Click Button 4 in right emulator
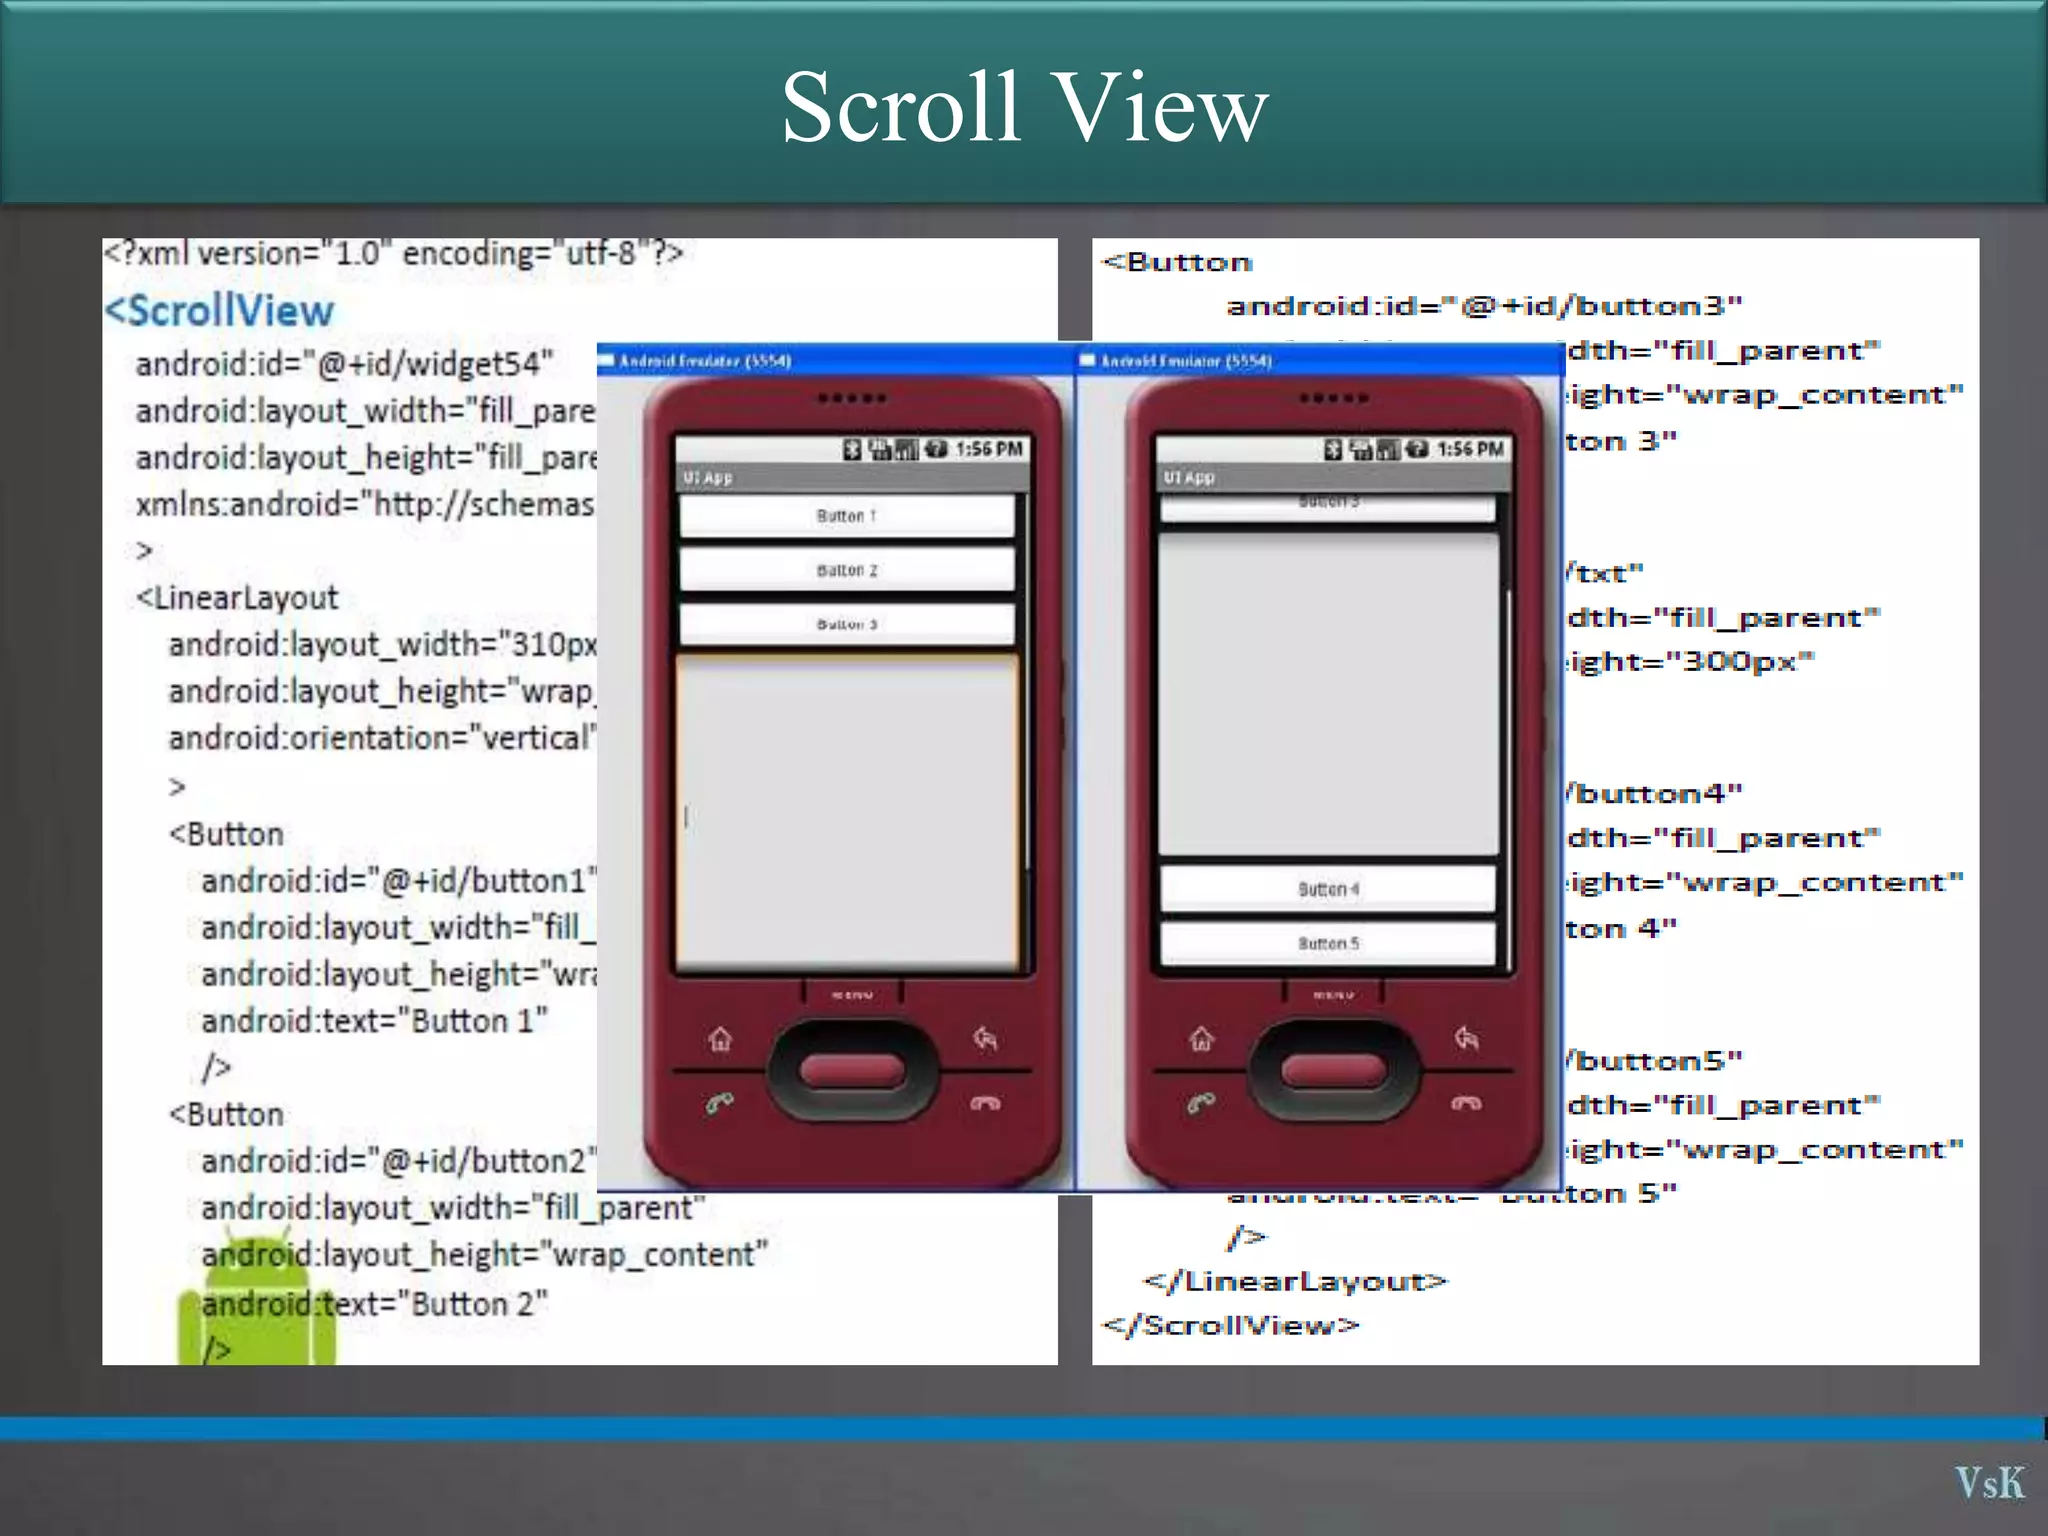The height and width of the screenshot is (1536, 2048). click(x=1328, y=889)
